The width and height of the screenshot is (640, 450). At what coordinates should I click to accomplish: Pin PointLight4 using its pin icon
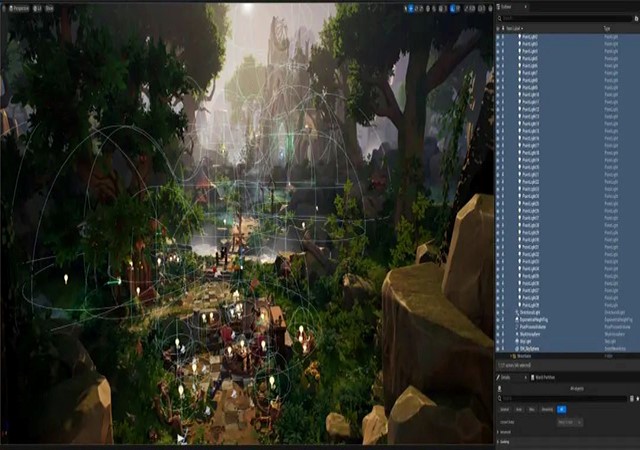click(x=503, y=51)
